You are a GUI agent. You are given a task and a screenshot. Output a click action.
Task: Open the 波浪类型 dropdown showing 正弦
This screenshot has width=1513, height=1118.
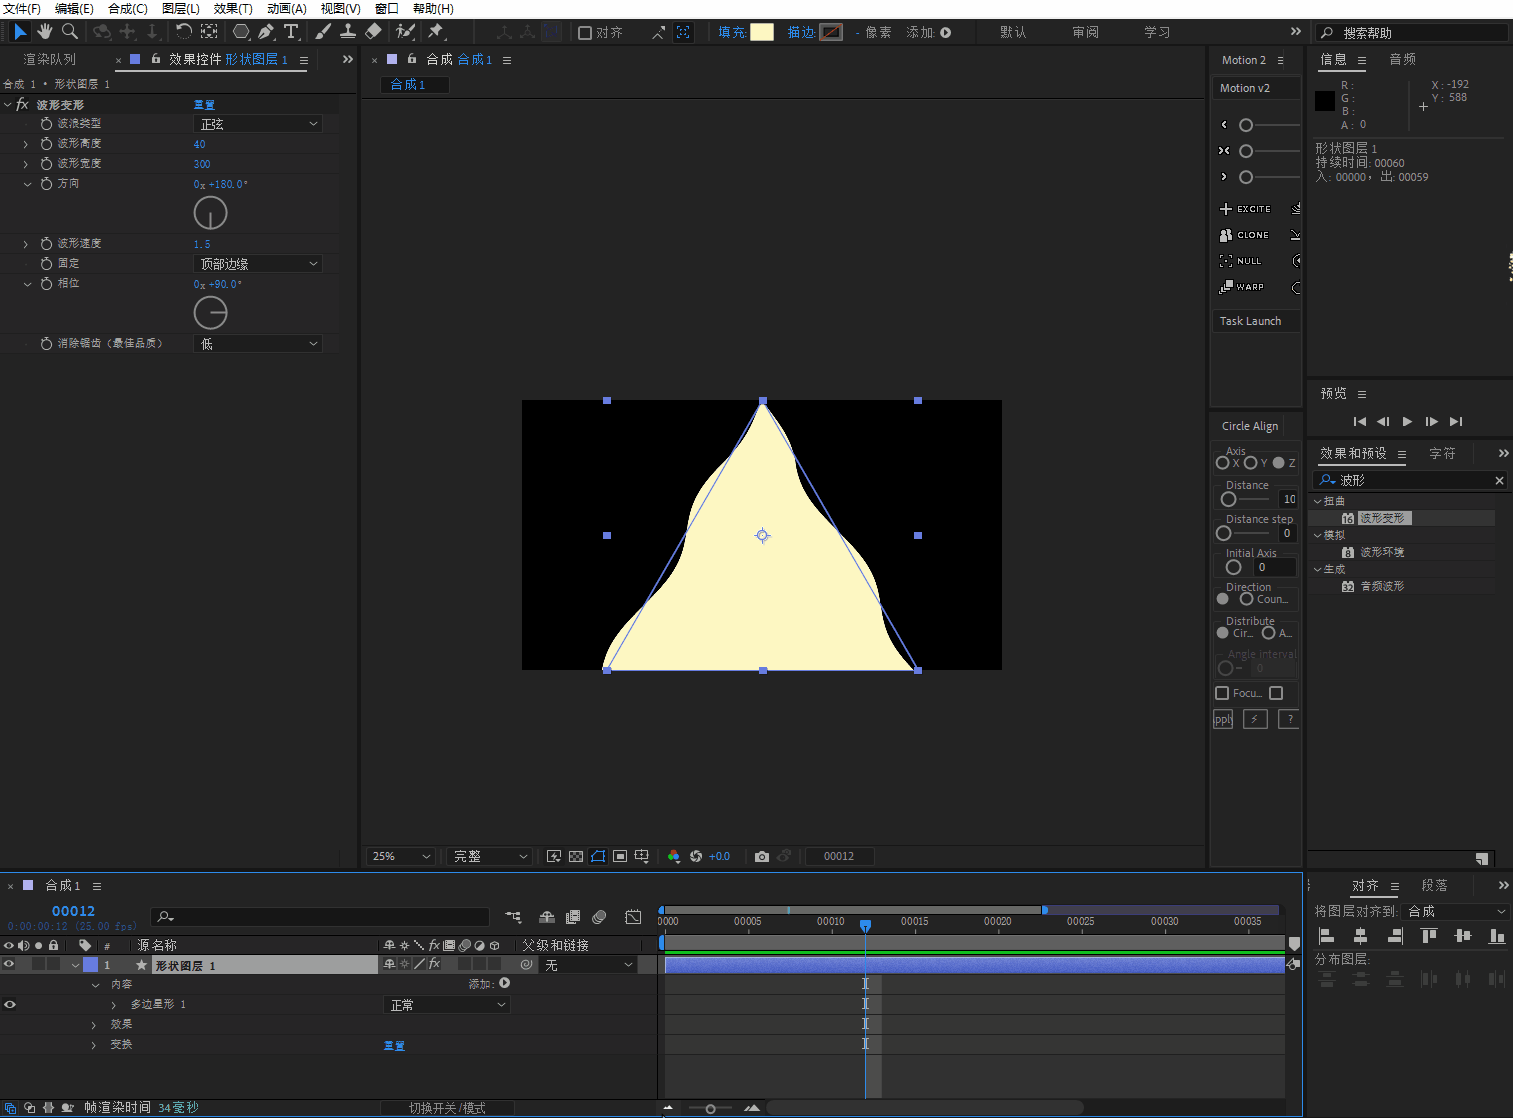coord(258,124)
